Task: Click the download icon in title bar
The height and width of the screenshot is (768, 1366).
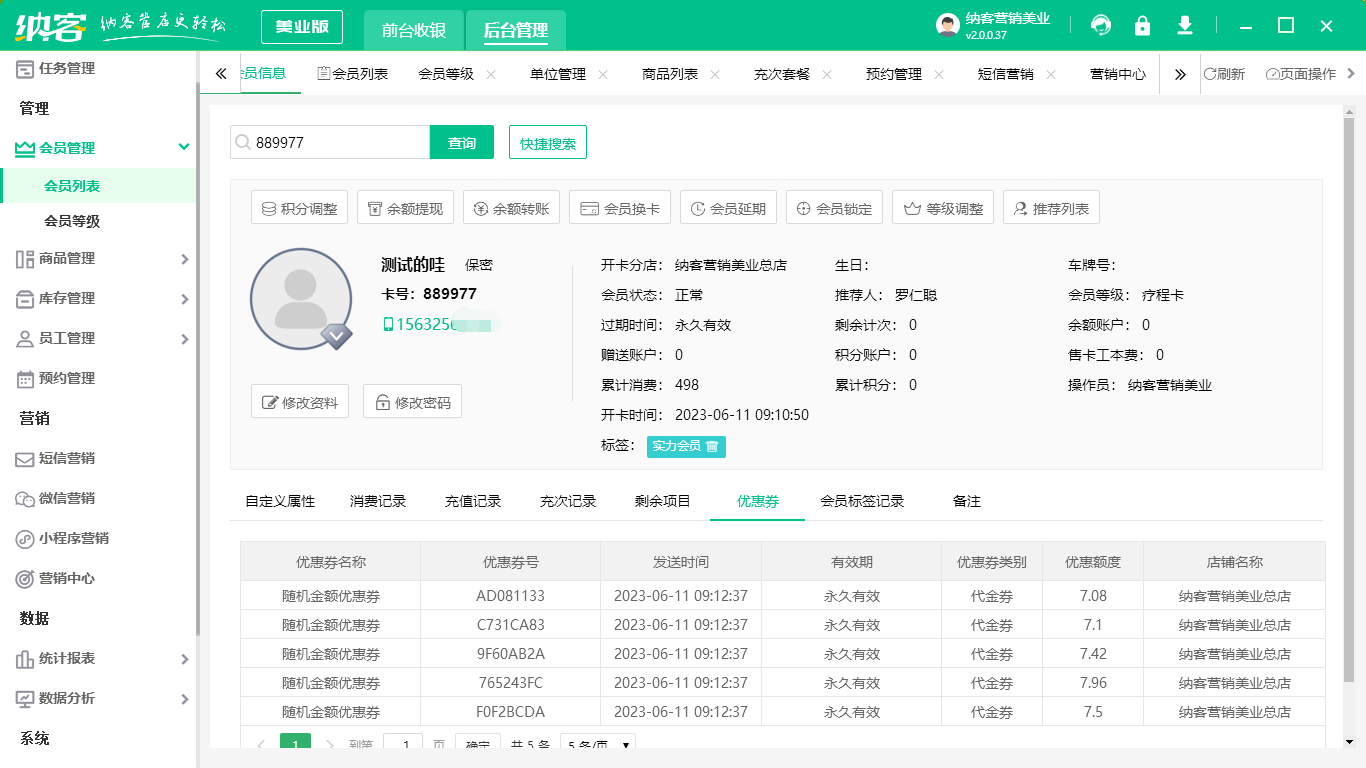Action: pyautogui.click(x=1184, y=25)
